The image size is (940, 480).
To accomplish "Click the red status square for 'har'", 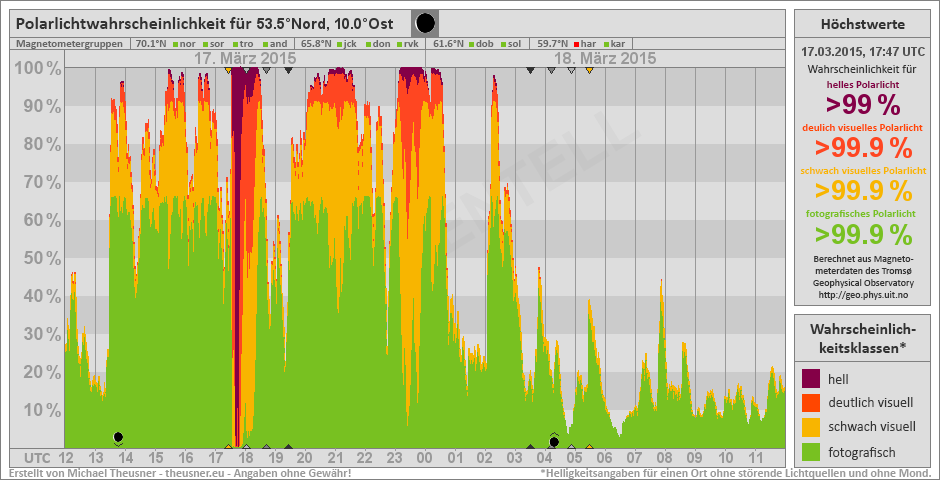I will tap(577, 44).
